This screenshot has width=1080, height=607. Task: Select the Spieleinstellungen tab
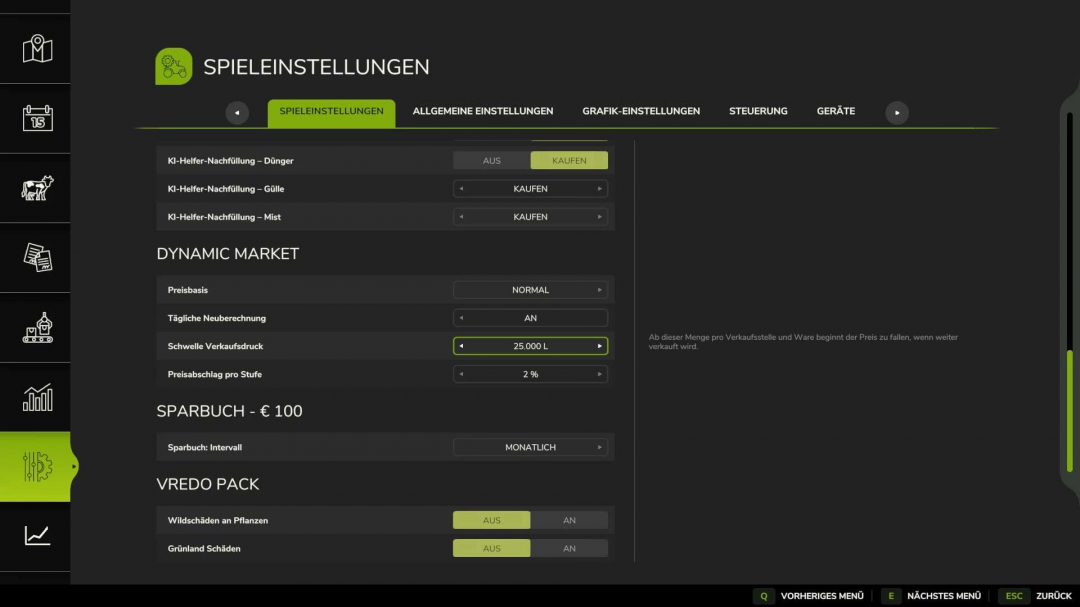tap(331, 112)
